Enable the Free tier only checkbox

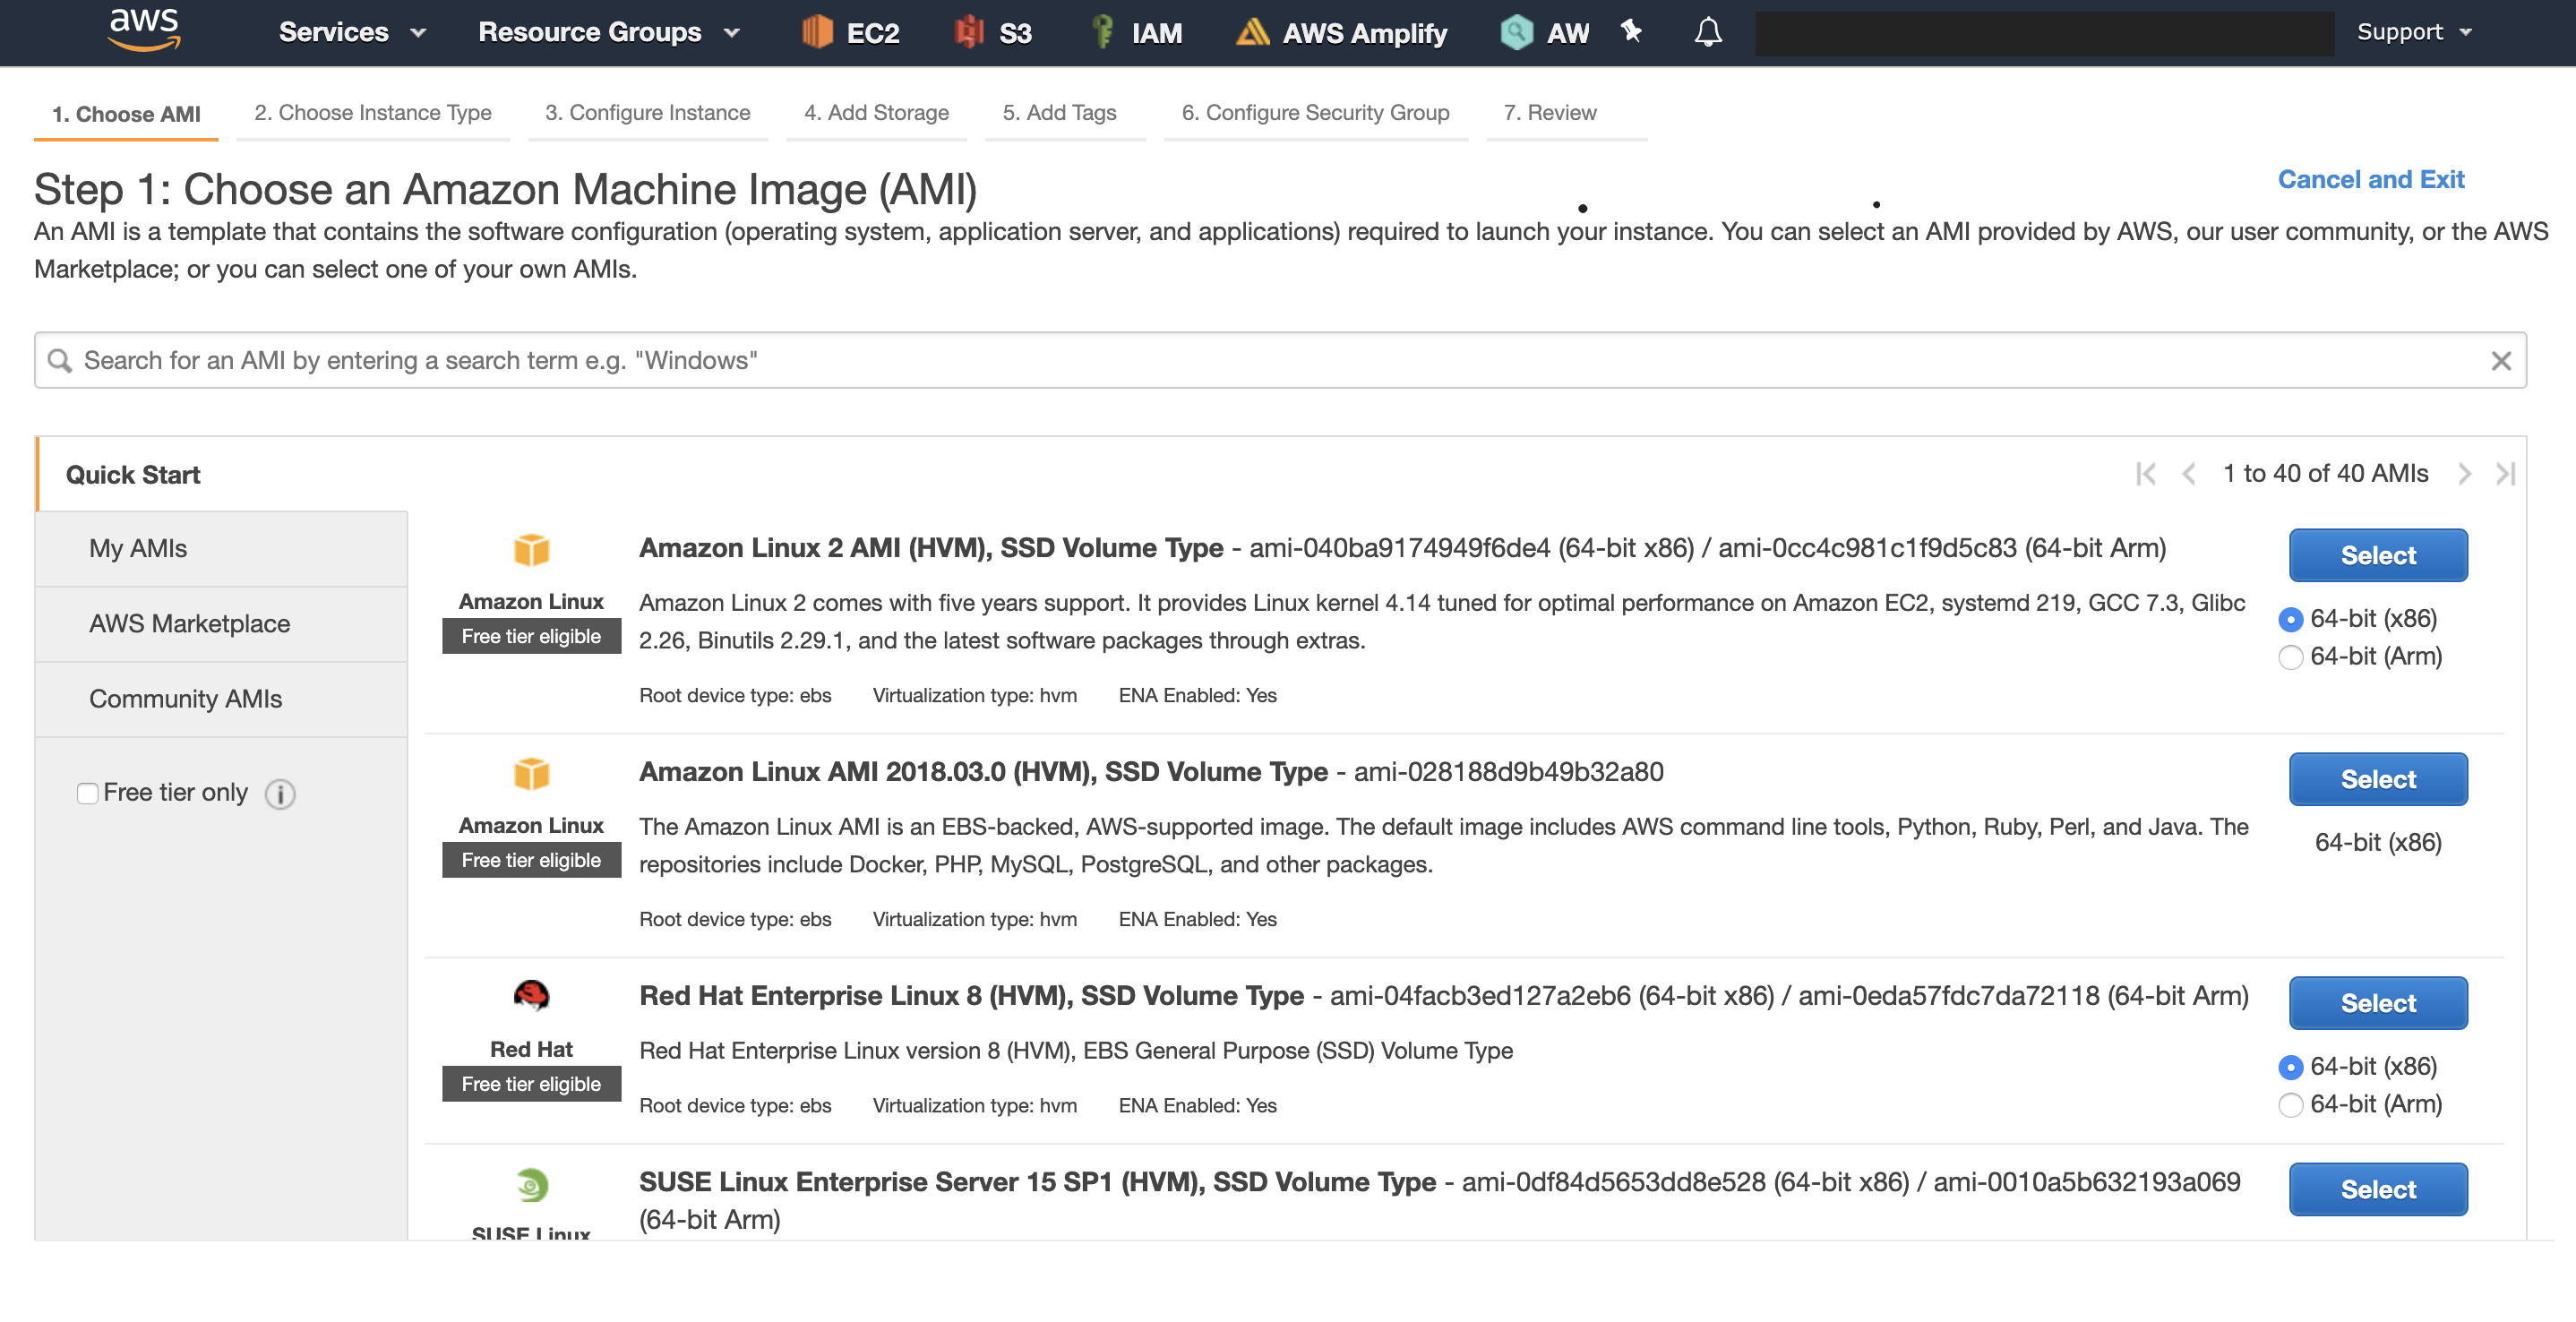click(88, 793)
